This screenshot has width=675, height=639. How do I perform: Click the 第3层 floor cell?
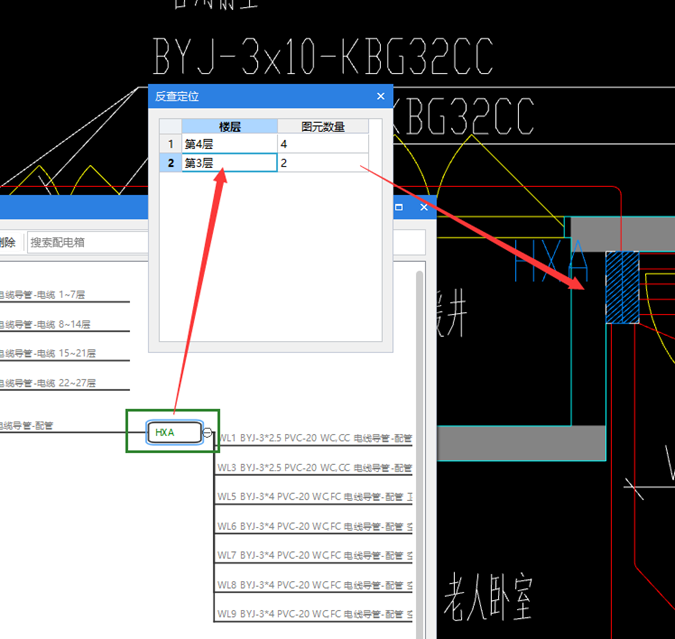point(229,163)
